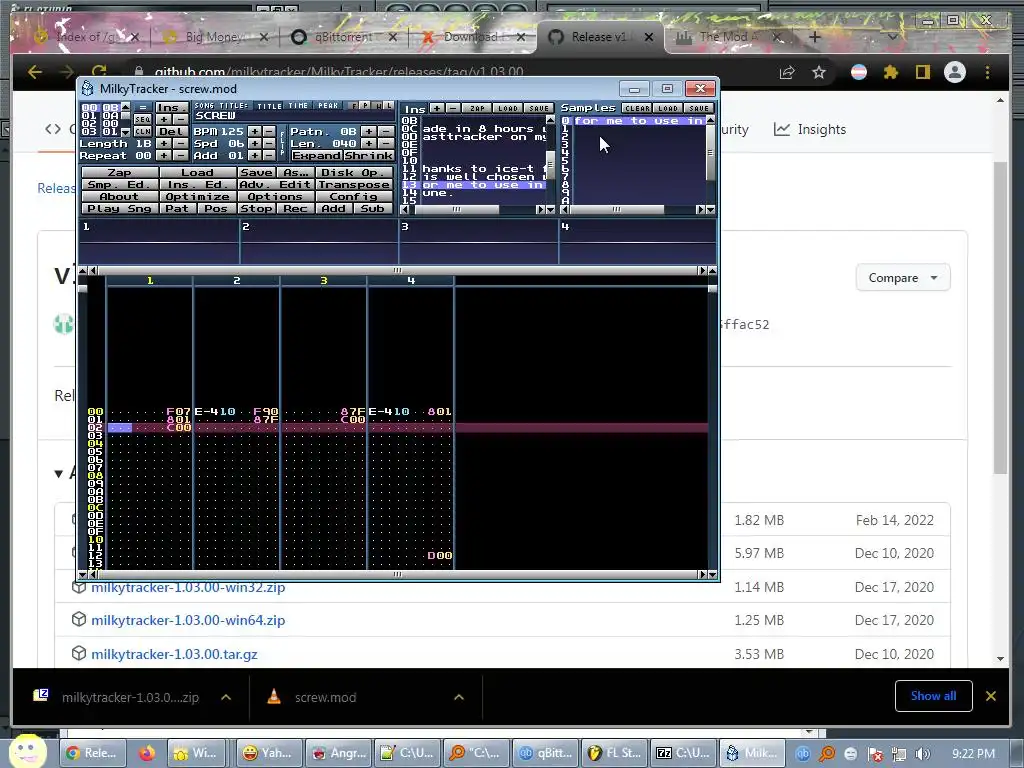Open the Instrument Editor (Ins. Ed.)
This screenshot has width=1024, height=768.
tap(198, 185)
